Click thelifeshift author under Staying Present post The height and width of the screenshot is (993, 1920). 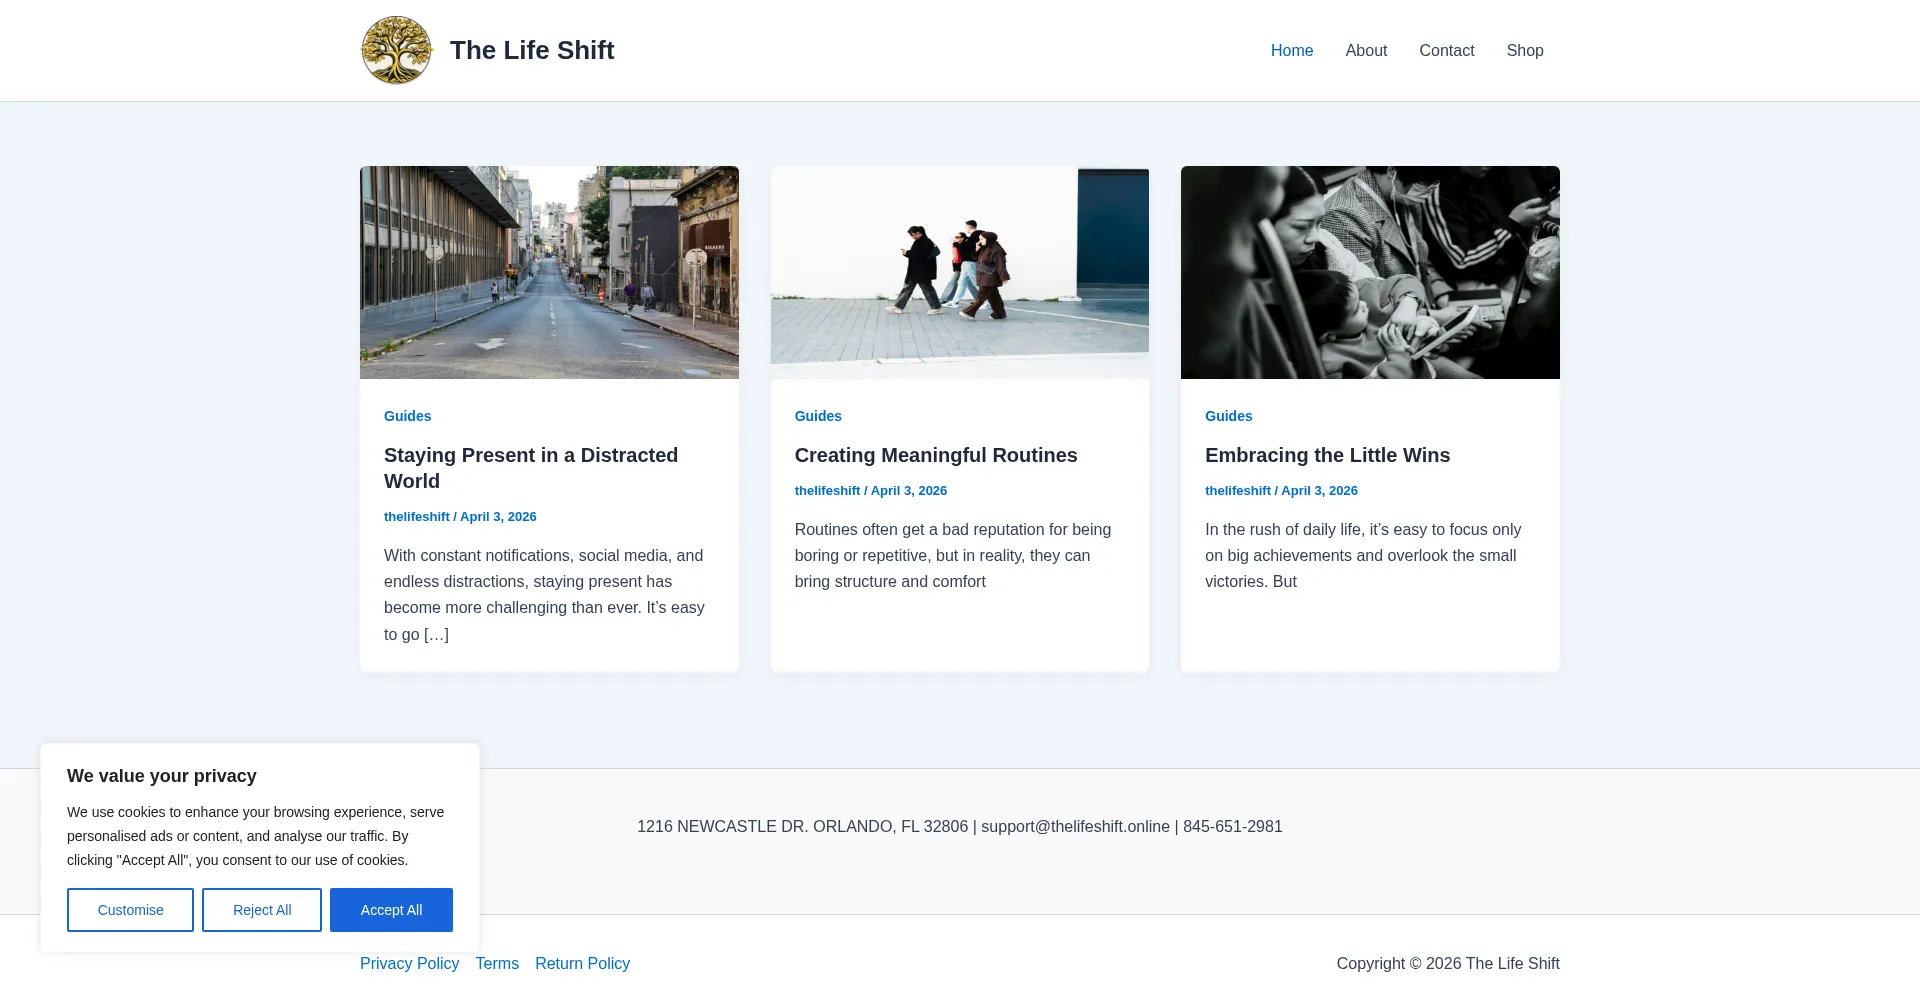point(416,517)
